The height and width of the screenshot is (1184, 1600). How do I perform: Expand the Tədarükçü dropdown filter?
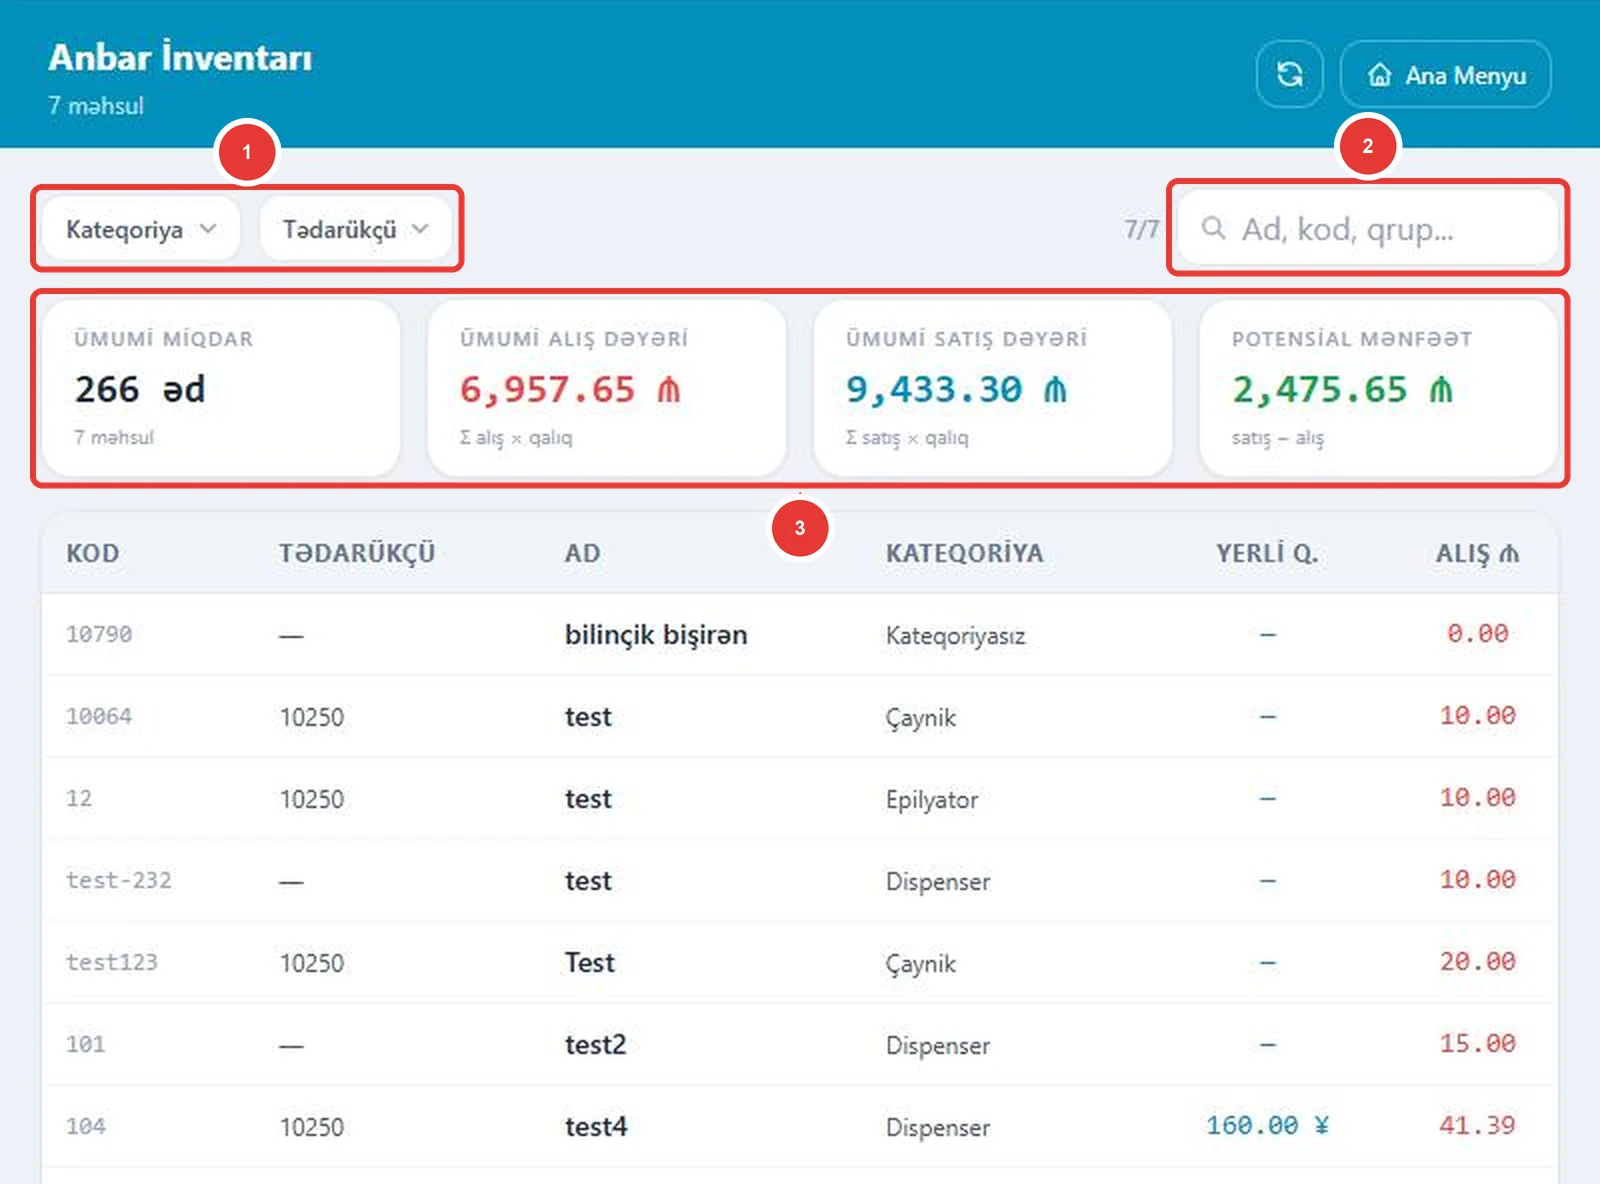(x=355, y=229)
